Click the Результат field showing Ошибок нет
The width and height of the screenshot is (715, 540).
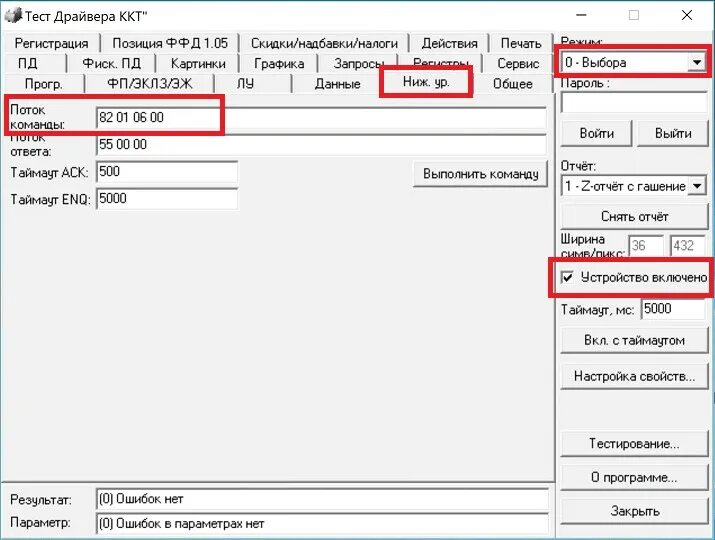click(x=322, y=499)
